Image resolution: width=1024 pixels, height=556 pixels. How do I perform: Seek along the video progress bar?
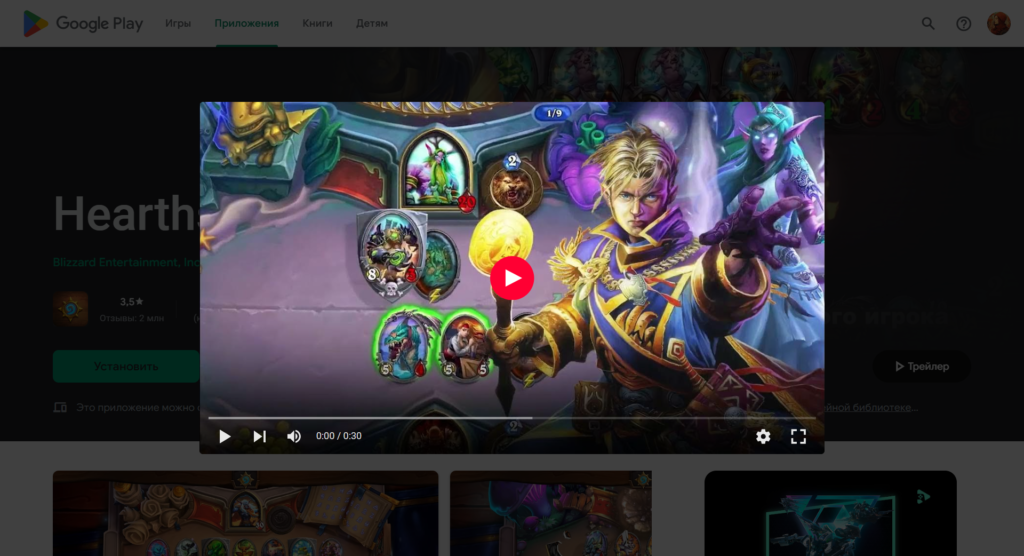click(511, 417)
